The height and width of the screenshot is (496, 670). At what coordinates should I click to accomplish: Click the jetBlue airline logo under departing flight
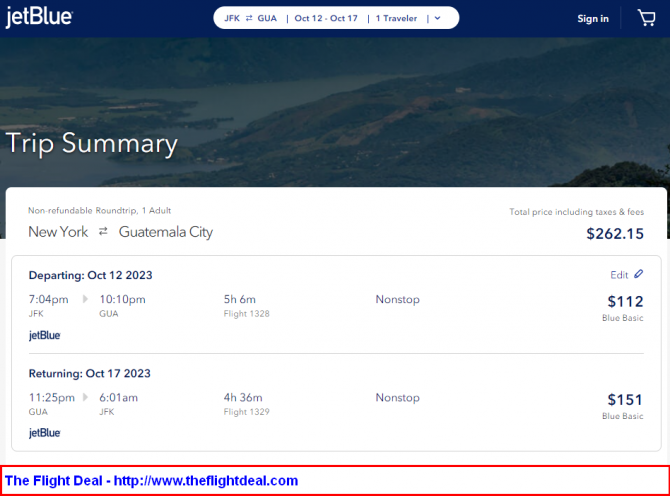[44, 335]
